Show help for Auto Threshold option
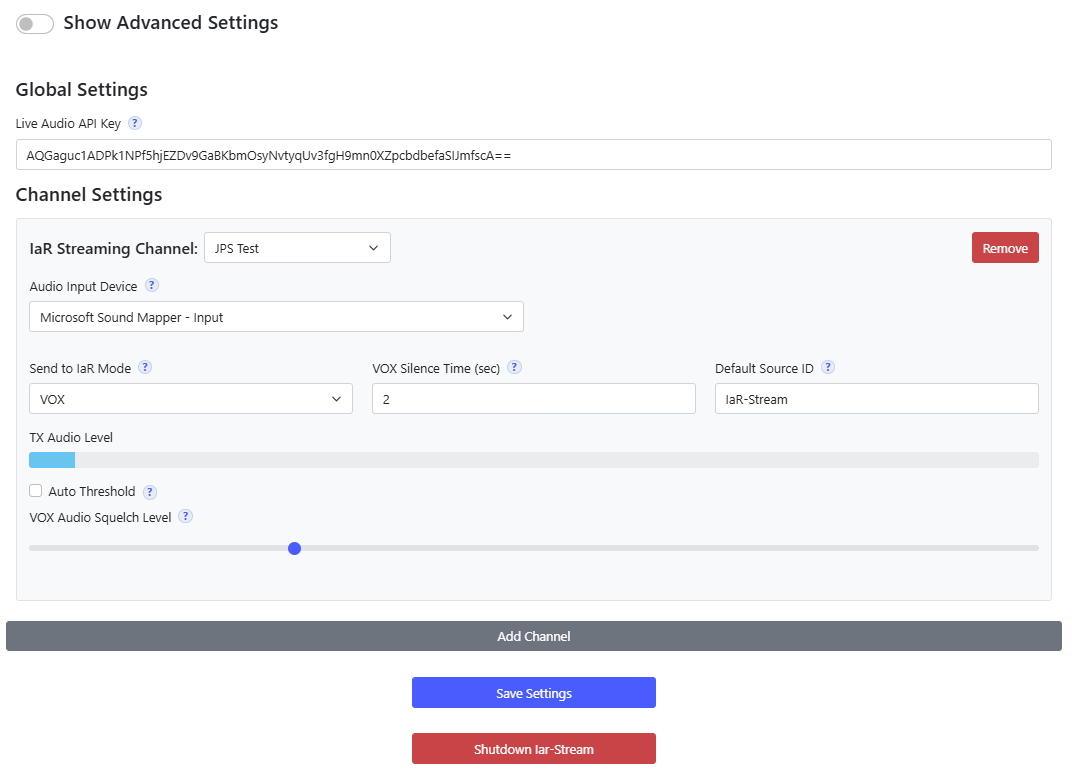This screenshot has width=1072, height=771. point(150,492)
